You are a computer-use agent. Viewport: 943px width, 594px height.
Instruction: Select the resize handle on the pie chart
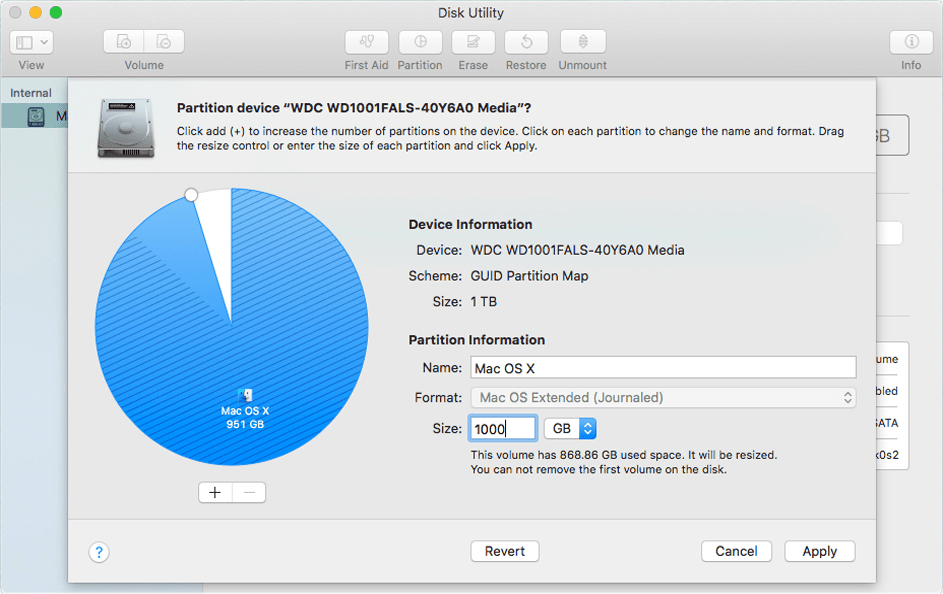[x=191, y=195]
